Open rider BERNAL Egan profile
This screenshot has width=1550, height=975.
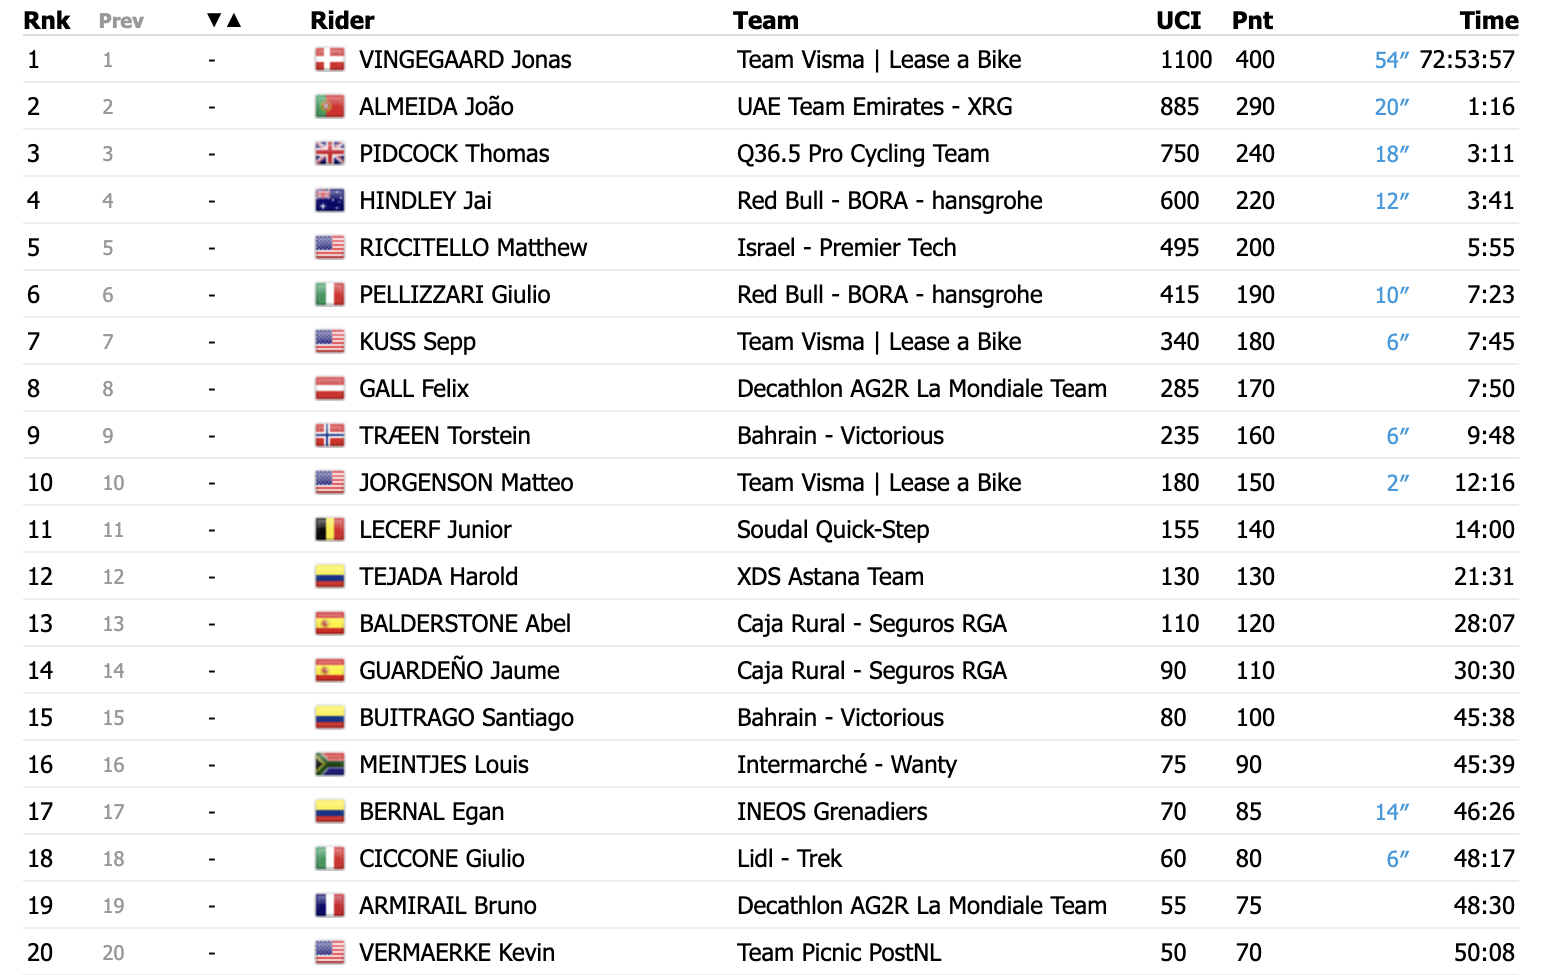[431, 812]
